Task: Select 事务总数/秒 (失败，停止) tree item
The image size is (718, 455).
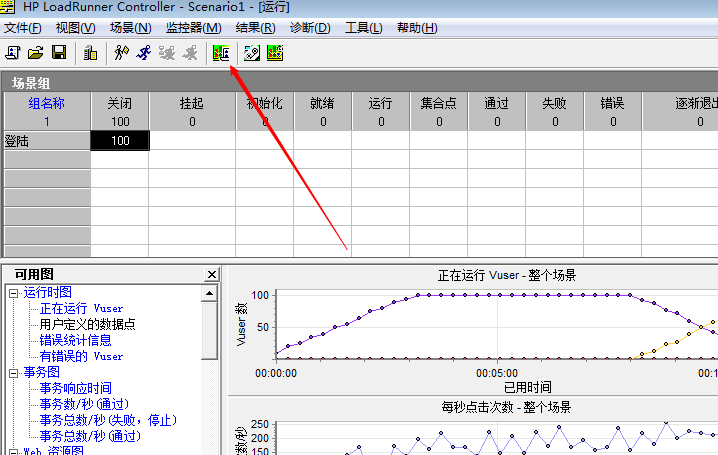Action: pos(108,421)
